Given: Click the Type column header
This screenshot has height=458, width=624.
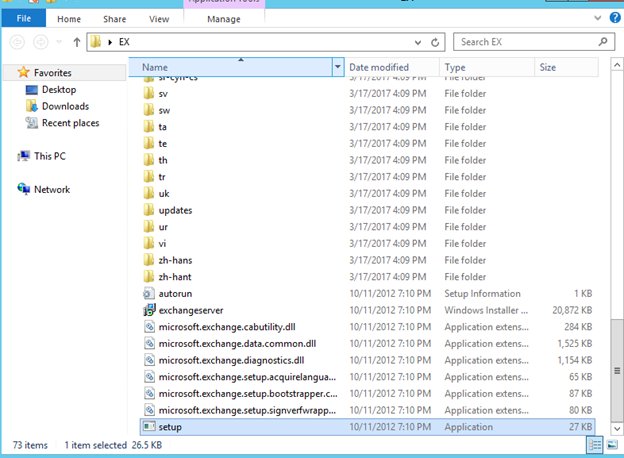Looking at the screenshot, I should coord(455,67).
